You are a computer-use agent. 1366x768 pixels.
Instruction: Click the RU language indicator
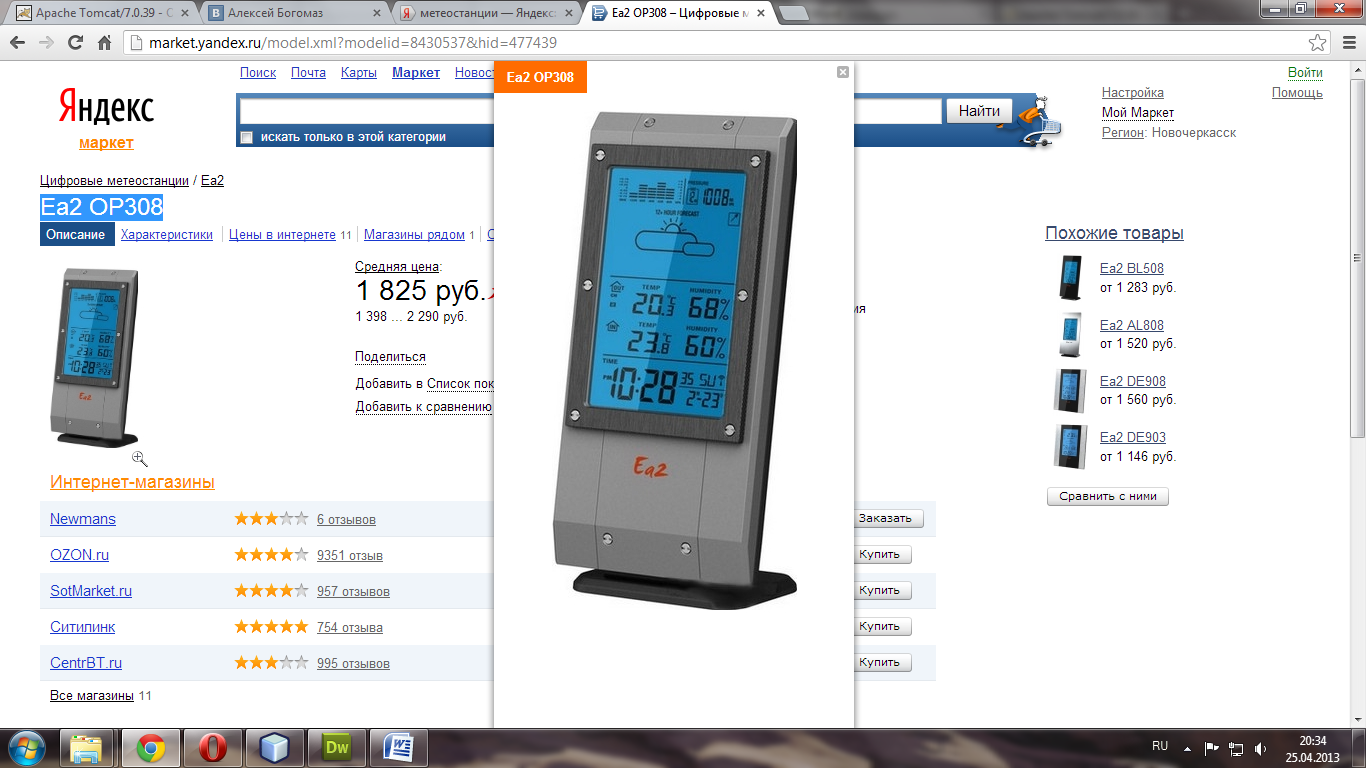(1160, 746)
